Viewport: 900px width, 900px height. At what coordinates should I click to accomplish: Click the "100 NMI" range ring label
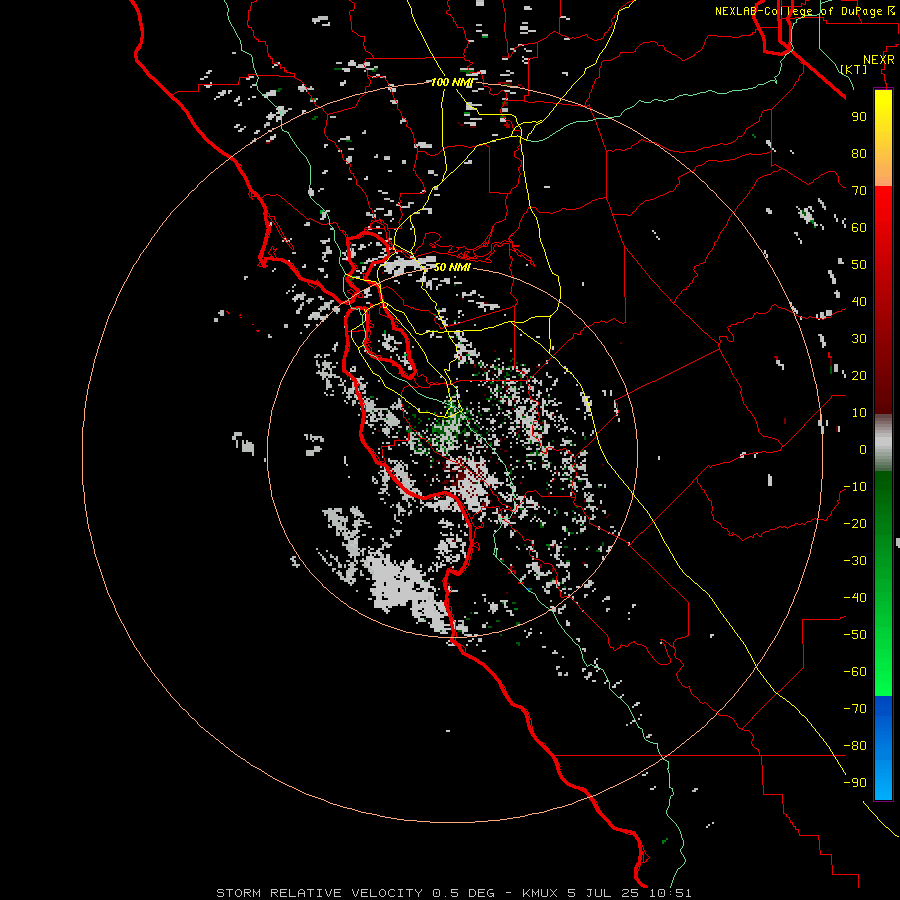pyautogui.click(x=452, y=82)
